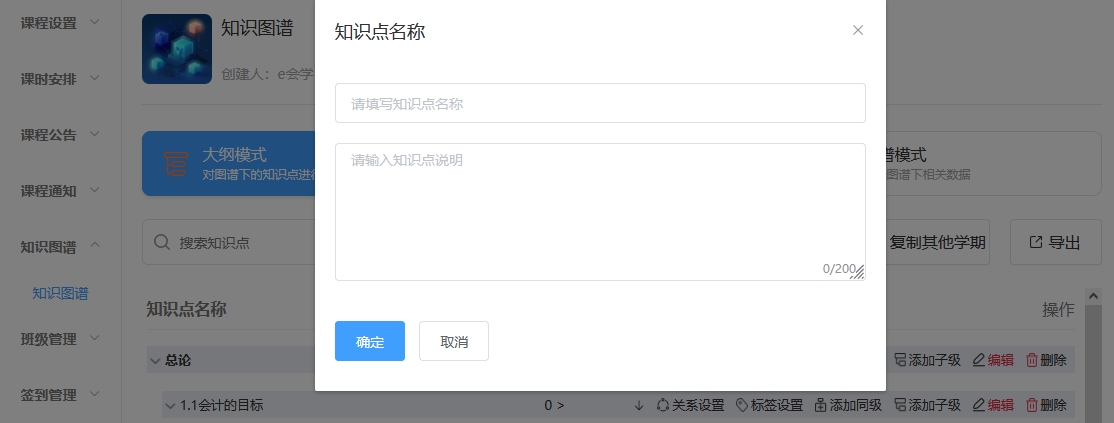Click the move-down arrow for 1.1会计的目标
The image size is (1114, 423).
tap(638, 405)
